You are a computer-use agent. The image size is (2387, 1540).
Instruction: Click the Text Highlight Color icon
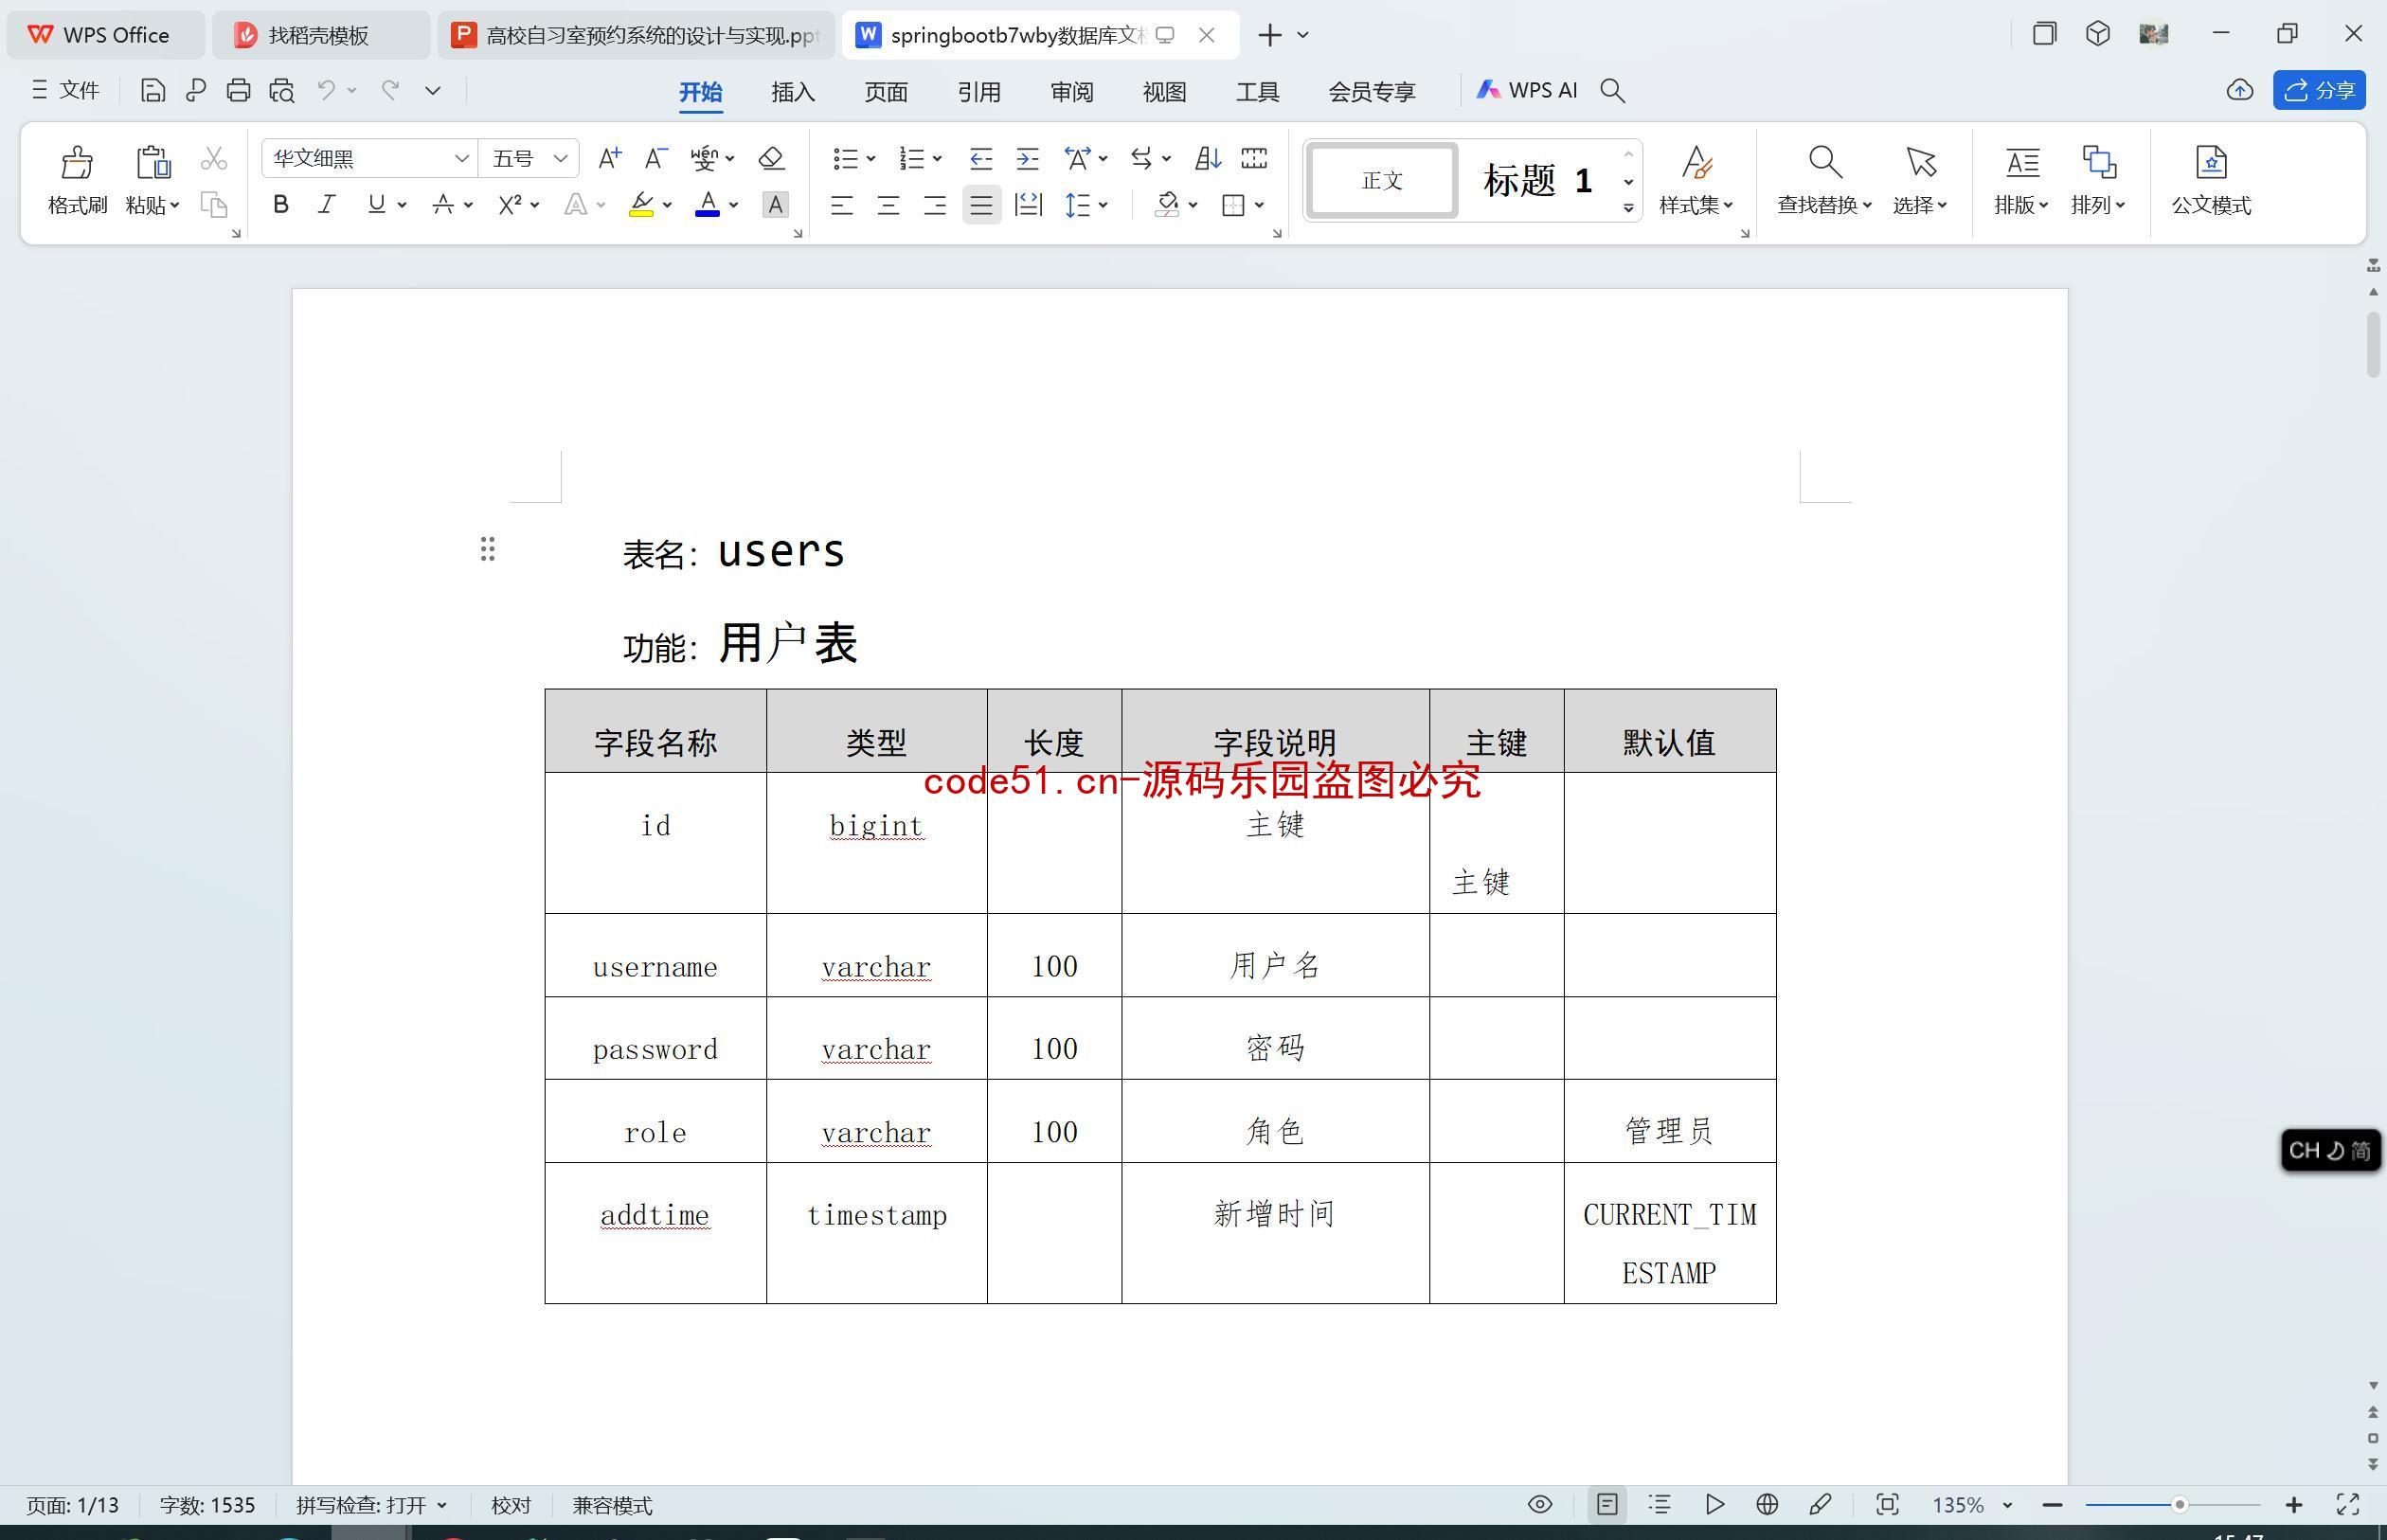(x=645, y=206)
